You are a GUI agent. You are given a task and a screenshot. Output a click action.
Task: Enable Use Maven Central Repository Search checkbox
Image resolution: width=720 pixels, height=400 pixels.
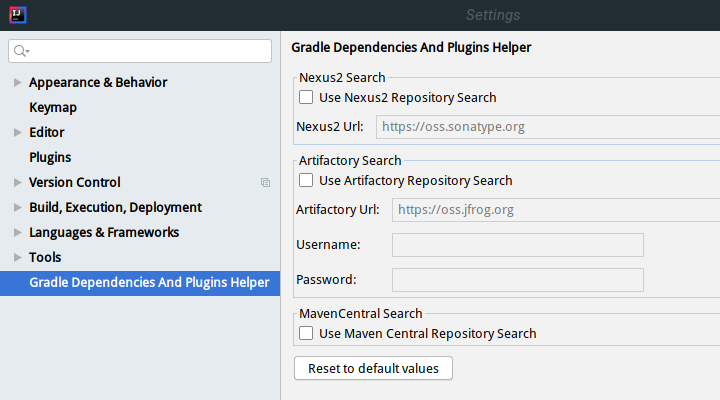(306, 333)
